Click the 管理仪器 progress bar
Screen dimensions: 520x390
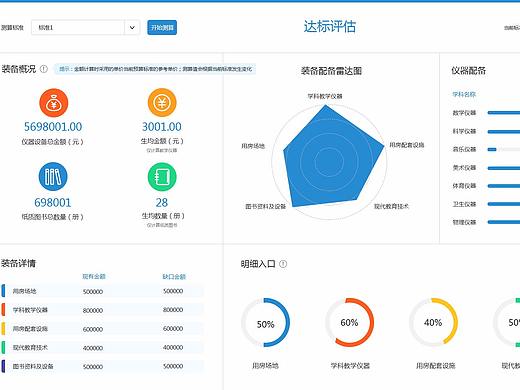(x=504, y=222)
